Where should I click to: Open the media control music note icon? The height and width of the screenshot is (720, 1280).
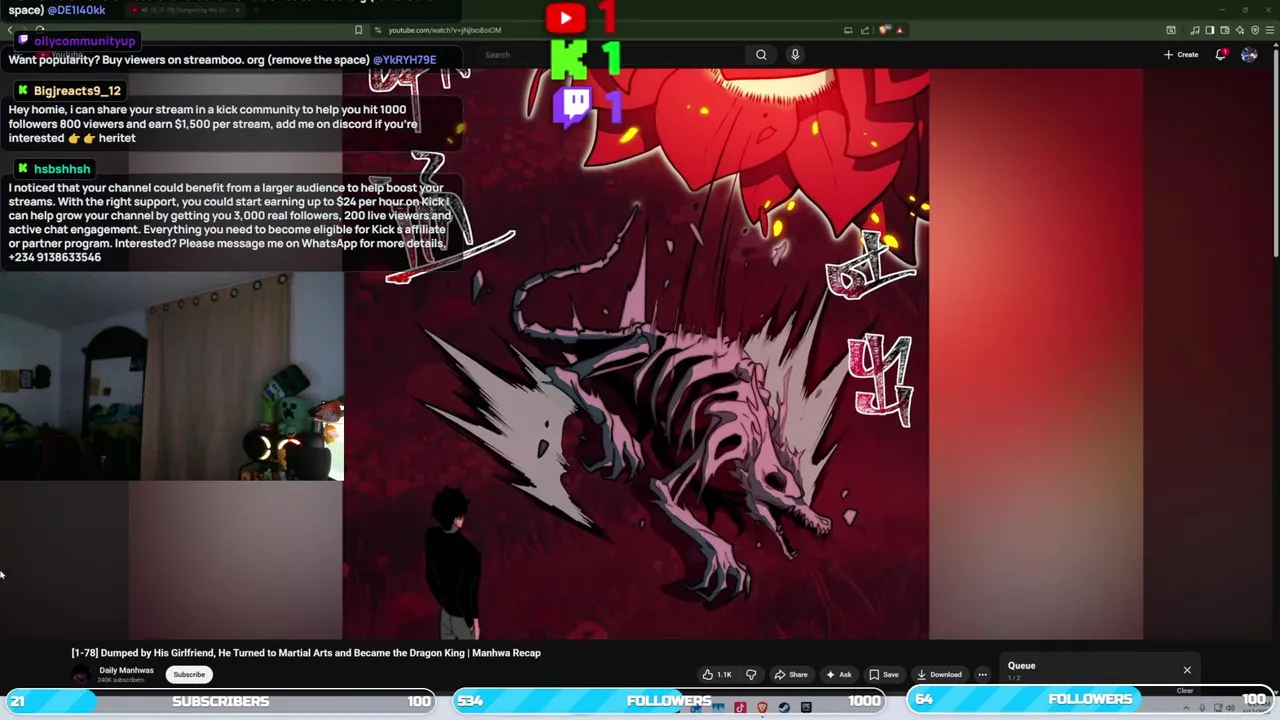point(1195,30)
